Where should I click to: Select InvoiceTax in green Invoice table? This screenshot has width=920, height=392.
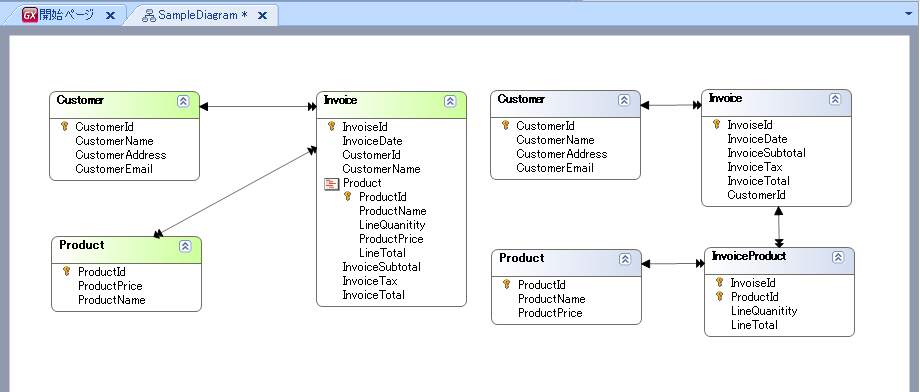coord(370,281)
